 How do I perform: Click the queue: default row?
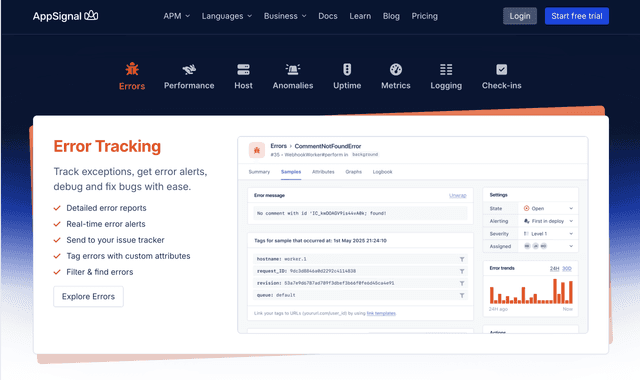[x=360, y=295]
